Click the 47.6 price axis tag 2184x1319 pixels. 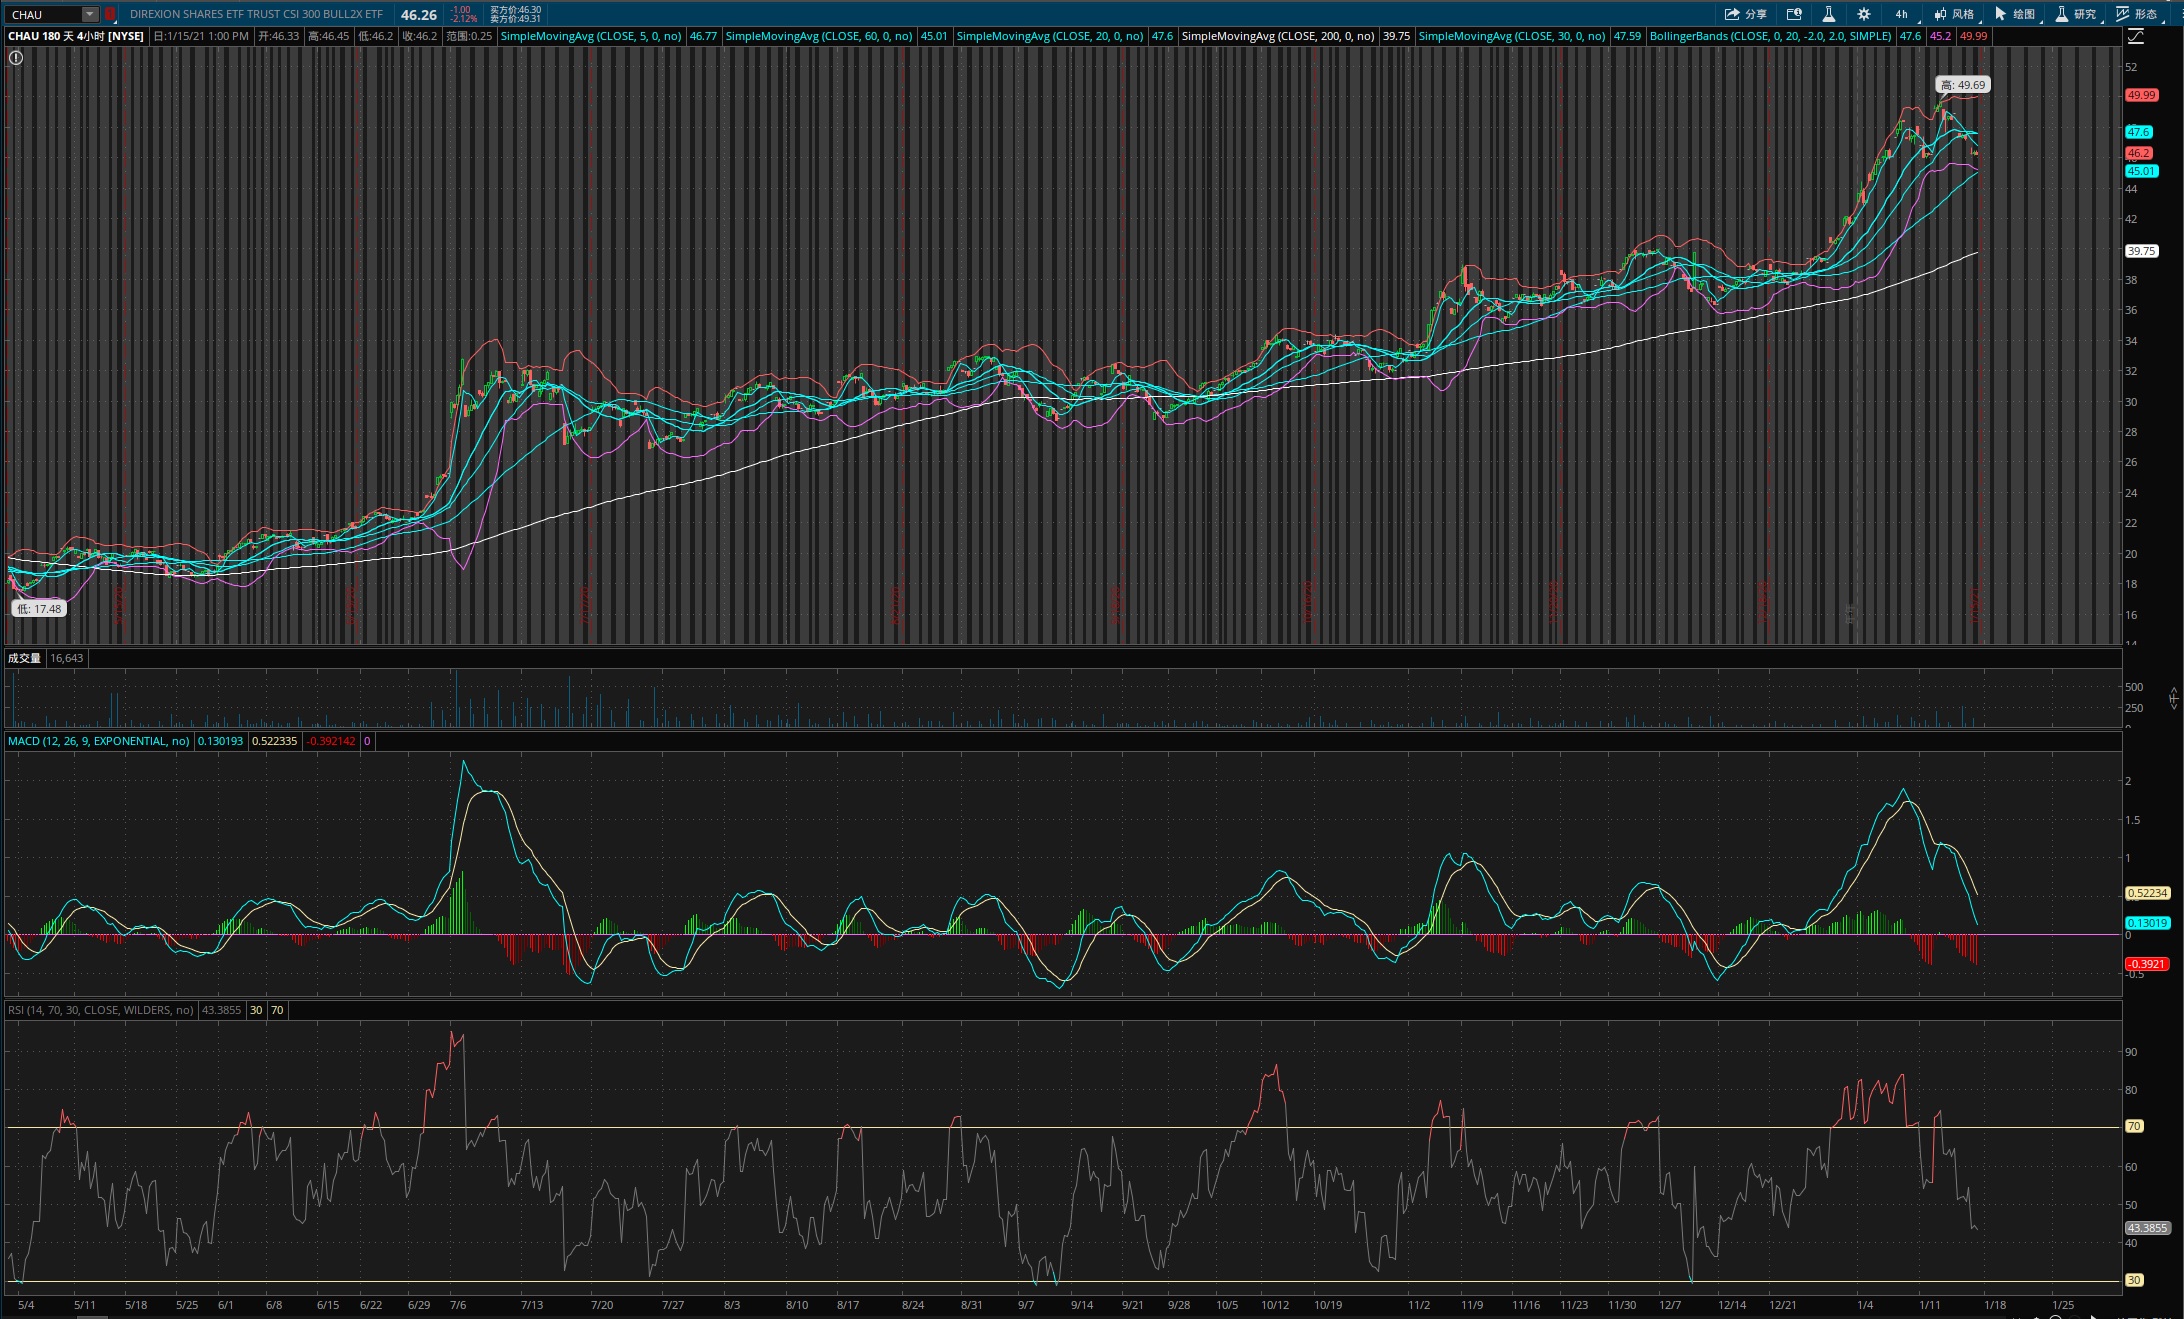pos(2138,132)
